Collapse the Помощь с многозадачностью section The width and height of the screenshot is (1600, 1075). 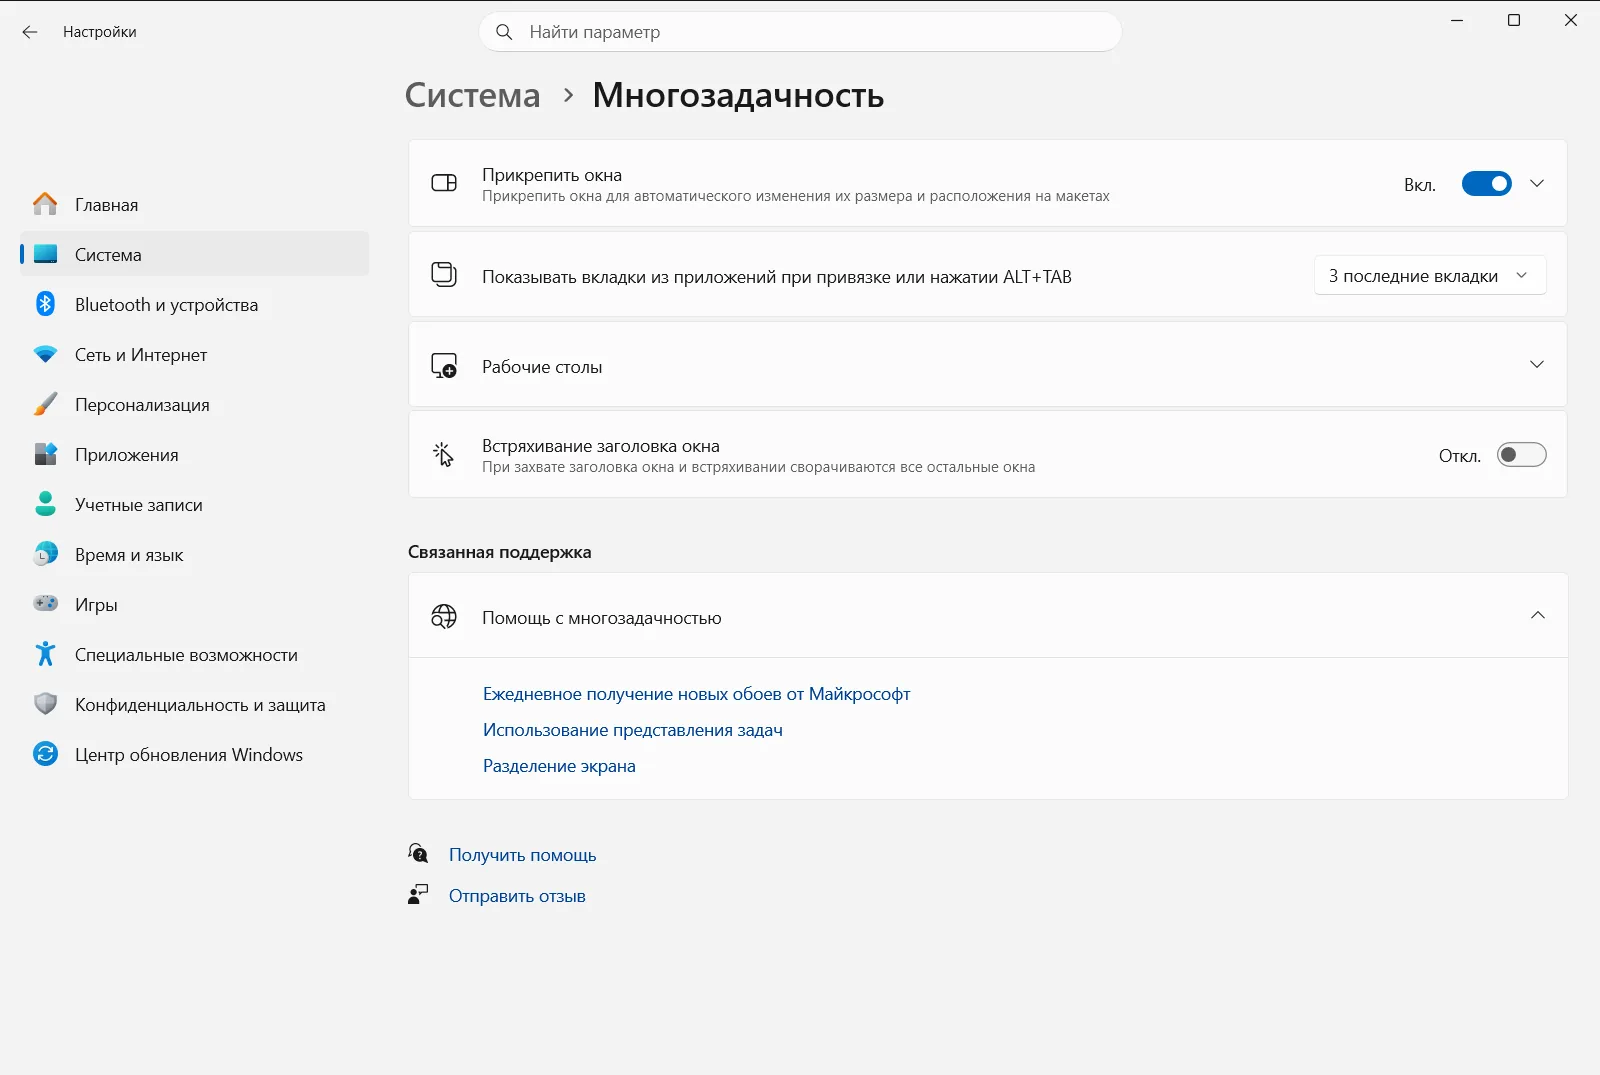tap(987, 616)
